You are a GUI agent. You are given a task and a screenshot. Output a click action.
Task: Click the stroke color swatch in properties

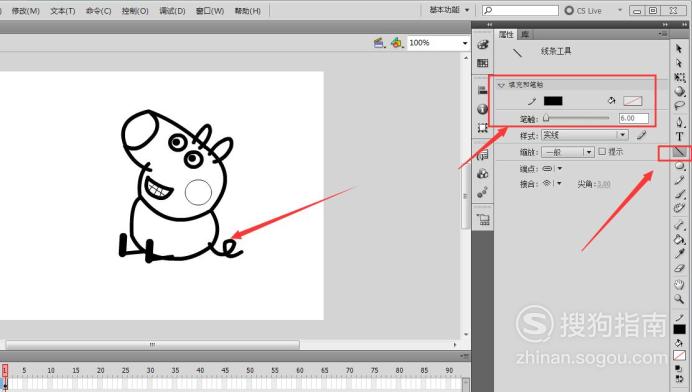(553, 101)
